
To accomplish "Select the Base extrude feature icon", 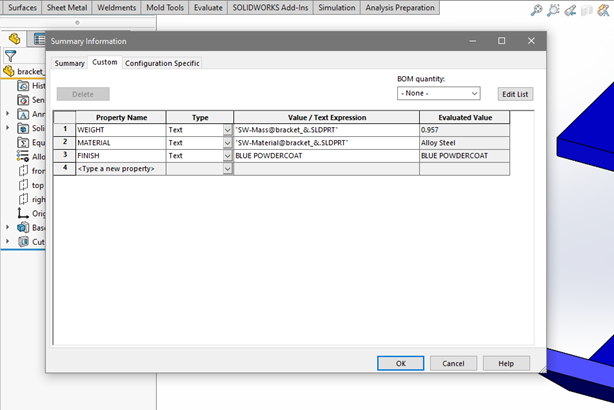I will point(23,228).
